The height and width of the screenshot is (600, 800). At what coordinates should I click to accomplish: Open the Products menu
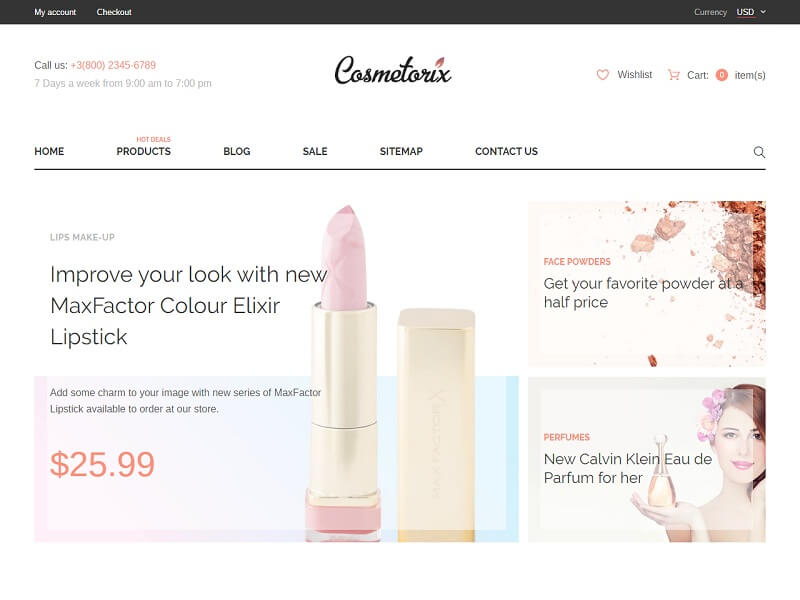click(143, 152)
